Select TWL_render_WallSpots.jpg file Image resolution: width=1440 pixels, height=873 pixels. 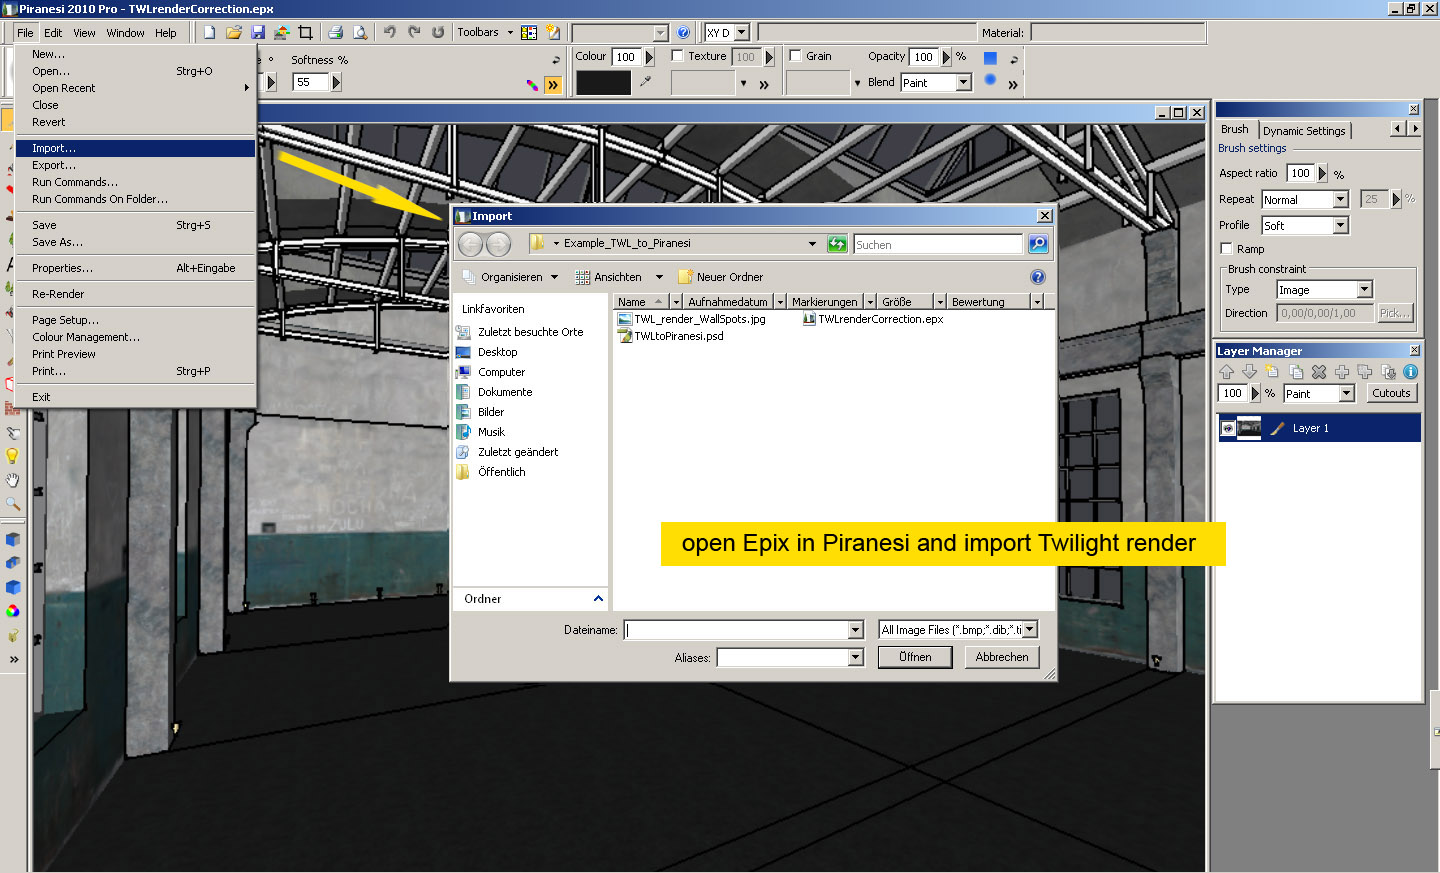pyautogui.click(x=692, y=319)
